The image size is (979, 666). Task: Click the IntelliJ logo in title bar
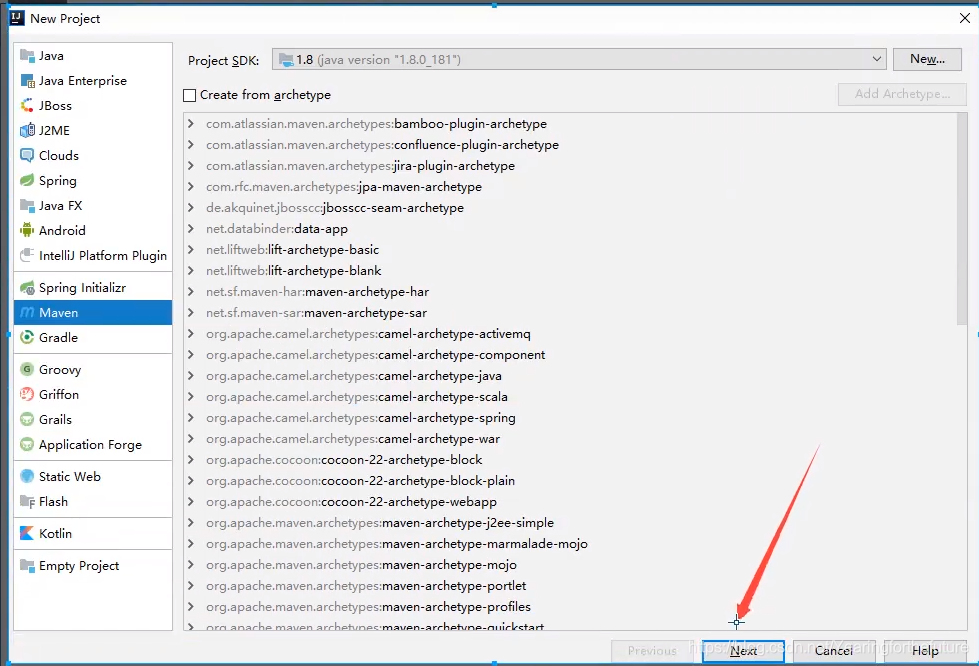pos(17,17)
